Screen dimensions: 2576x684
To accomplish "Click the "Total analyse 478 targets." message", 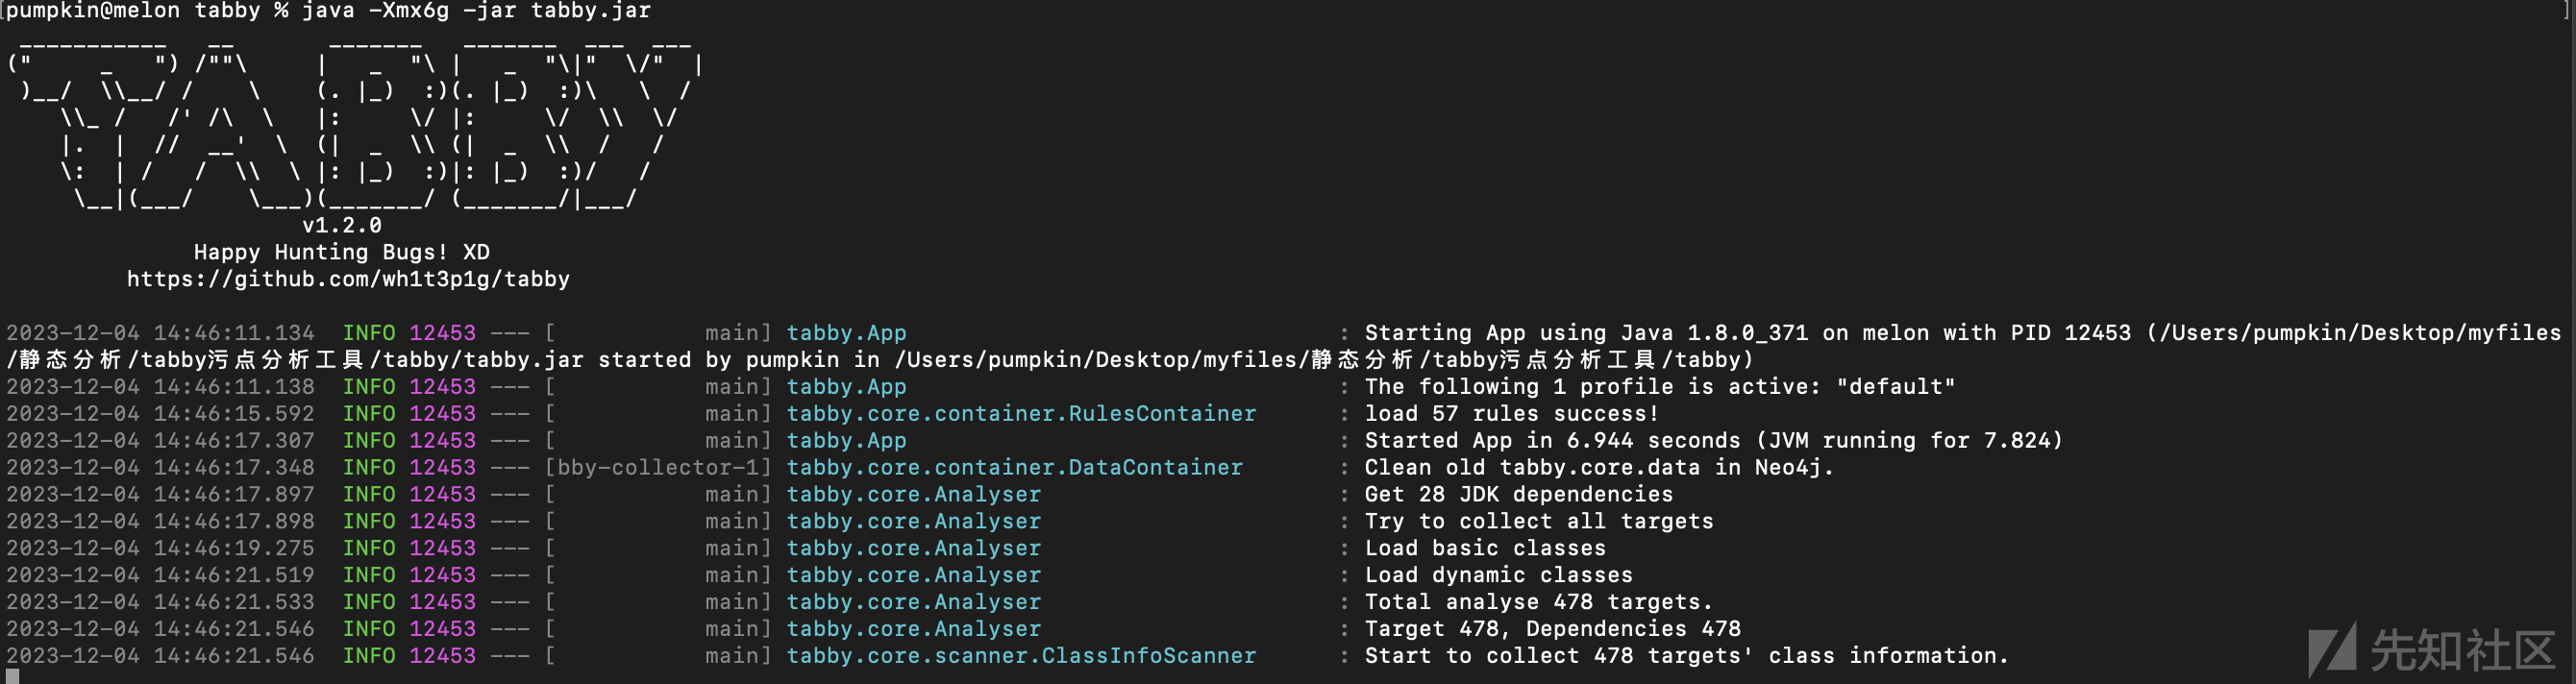I will 1538,602.
